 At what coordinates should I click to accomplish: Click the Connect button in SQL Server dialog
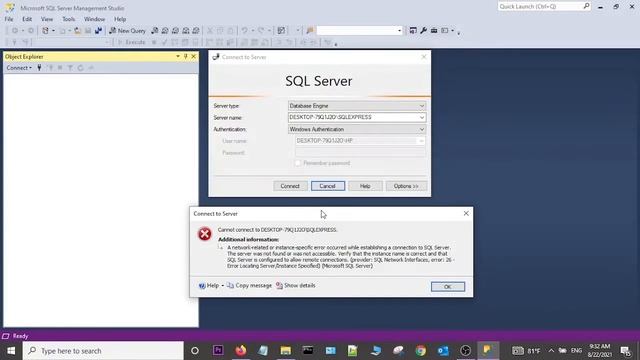(x=290, y=186)
